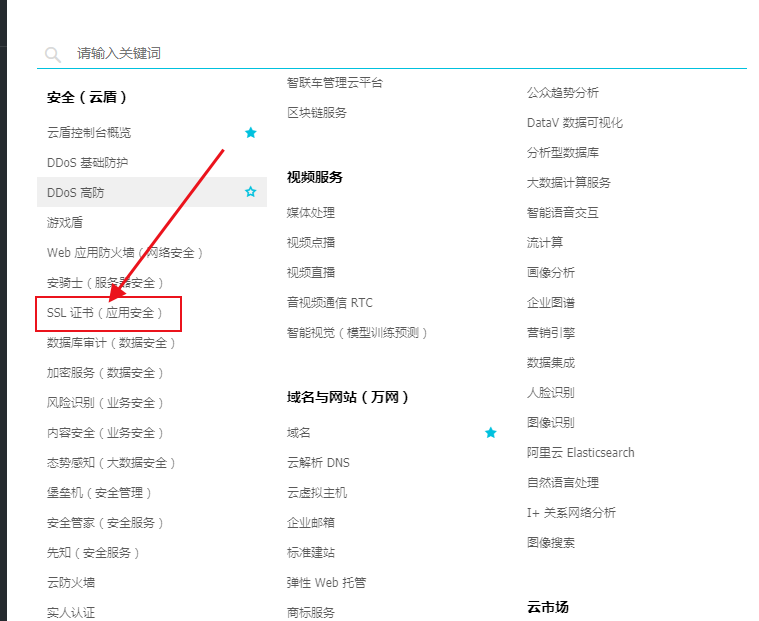Open 标准建站

tap(311, 553)
